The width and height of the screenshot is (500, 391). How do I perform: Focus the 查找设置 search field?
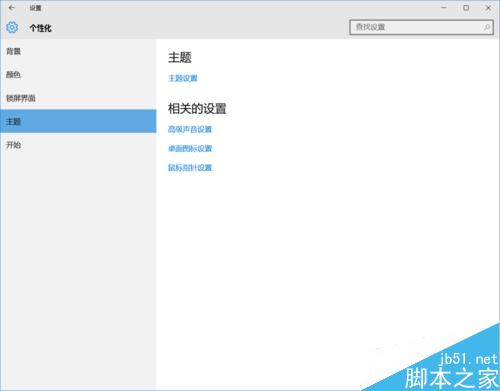tap(421, 27)
